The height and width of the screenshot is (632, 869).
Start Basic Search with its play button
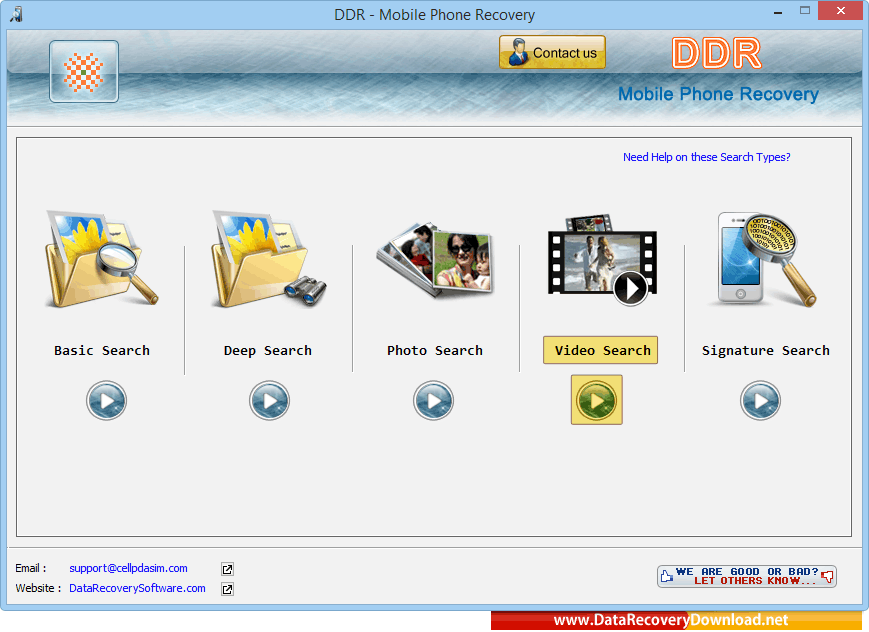pyautogui.click(x=106, y=400)
